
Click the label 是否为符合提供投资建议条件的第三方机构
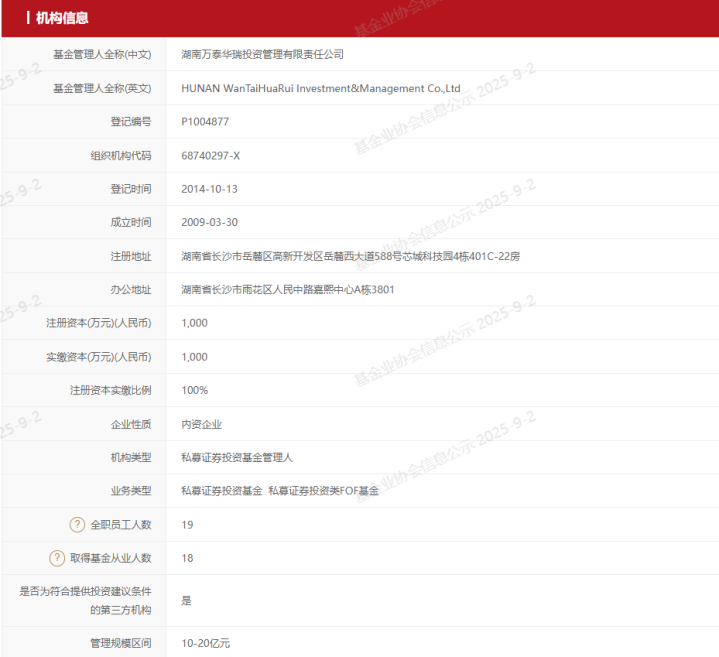85,601
